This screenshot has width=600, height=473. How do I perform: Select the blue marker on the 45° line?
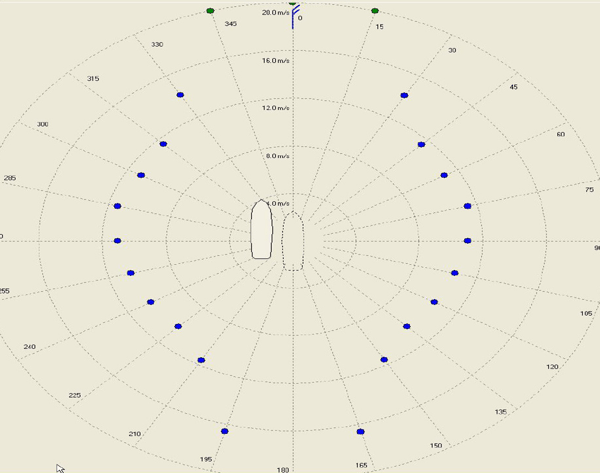coord(421,144)
